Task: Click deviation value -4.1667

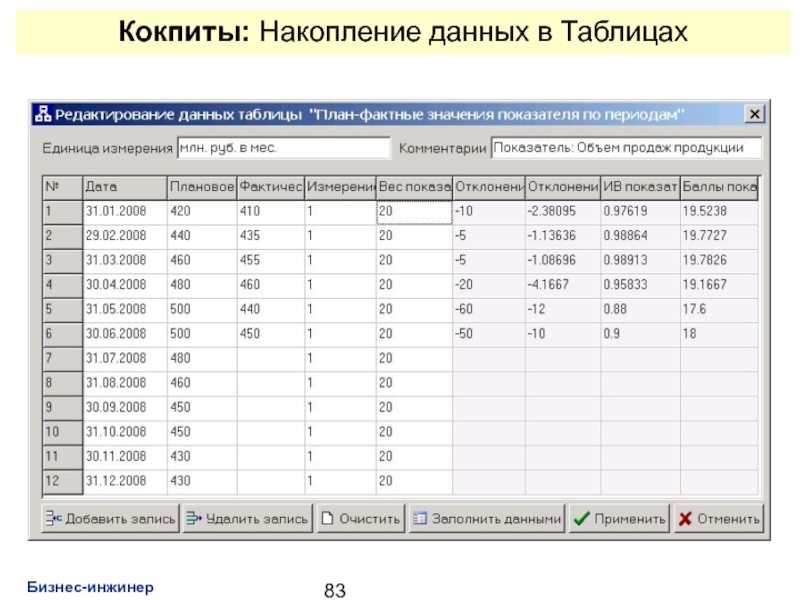Action: pyautogui.click(x=563, y=285)
